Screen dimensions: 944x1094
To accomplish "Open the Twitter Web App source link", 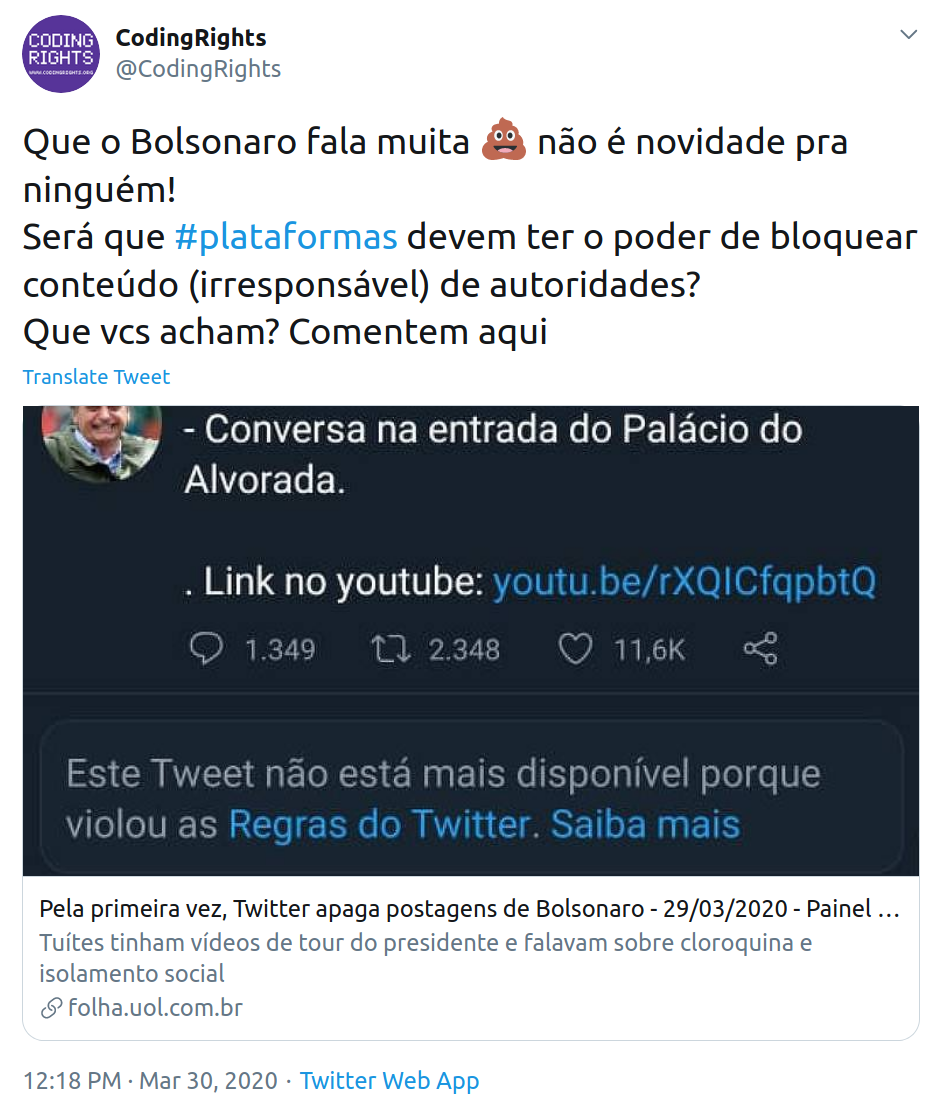I will pos(389,1080).
